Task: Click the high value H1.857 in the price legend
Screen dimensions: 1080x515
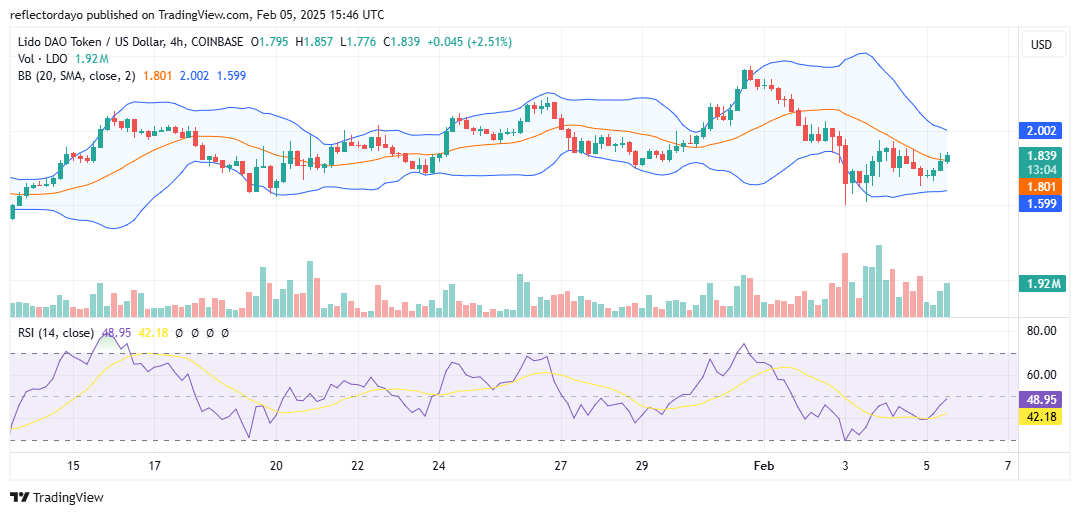Action: point(314,42)
